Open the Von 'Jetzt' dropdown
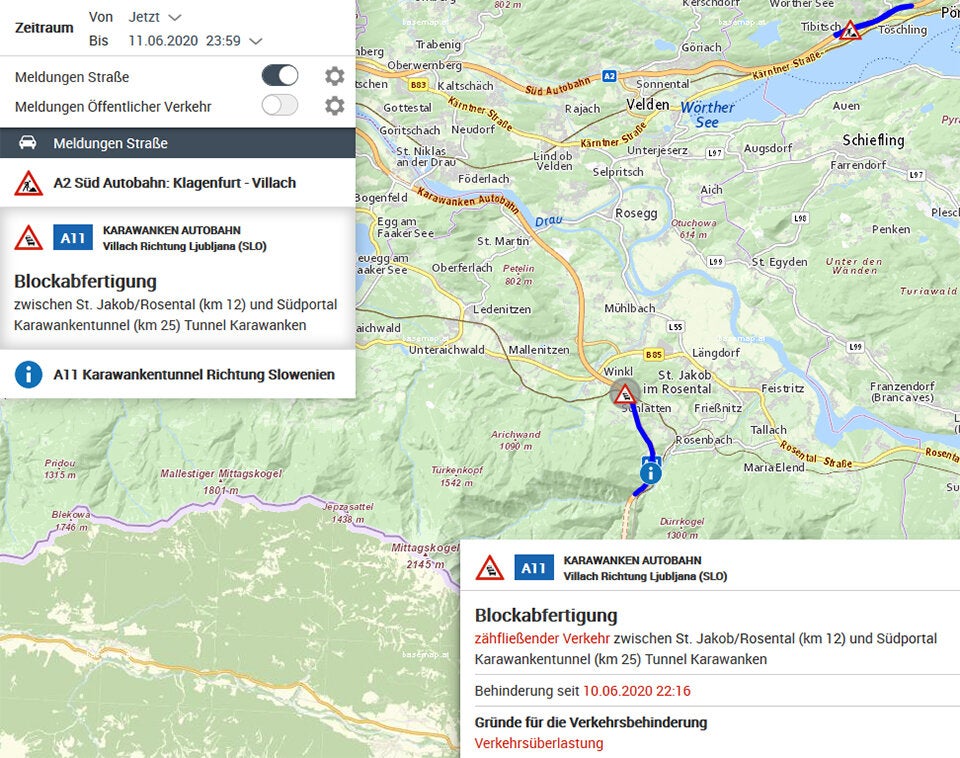The image size is (960, 758). tap(155, 17)
